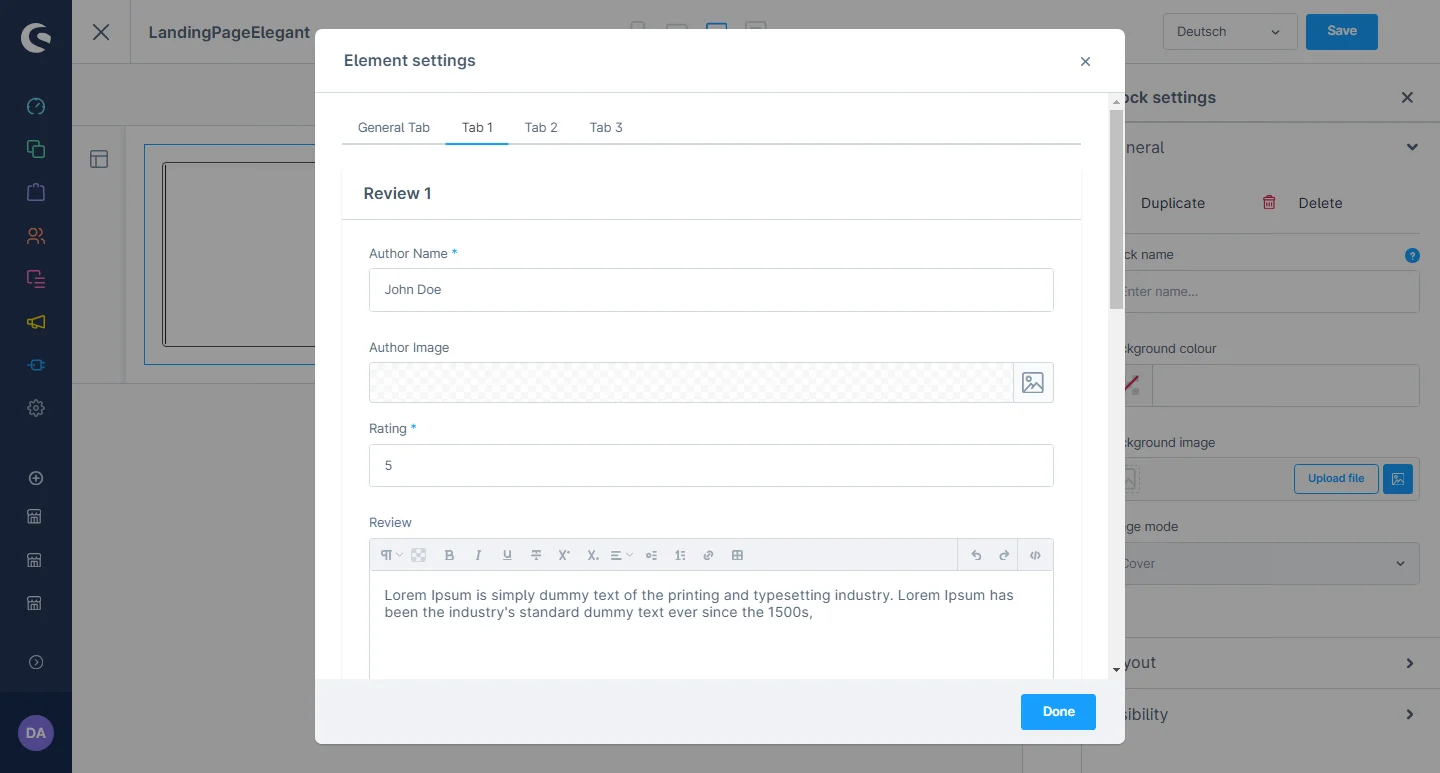Image resolution: width=1440 pixels, height=773 pixels.
Task: Toggle bold formatting in Review editor
Action: pyautogui.click(x=449, y=555)
